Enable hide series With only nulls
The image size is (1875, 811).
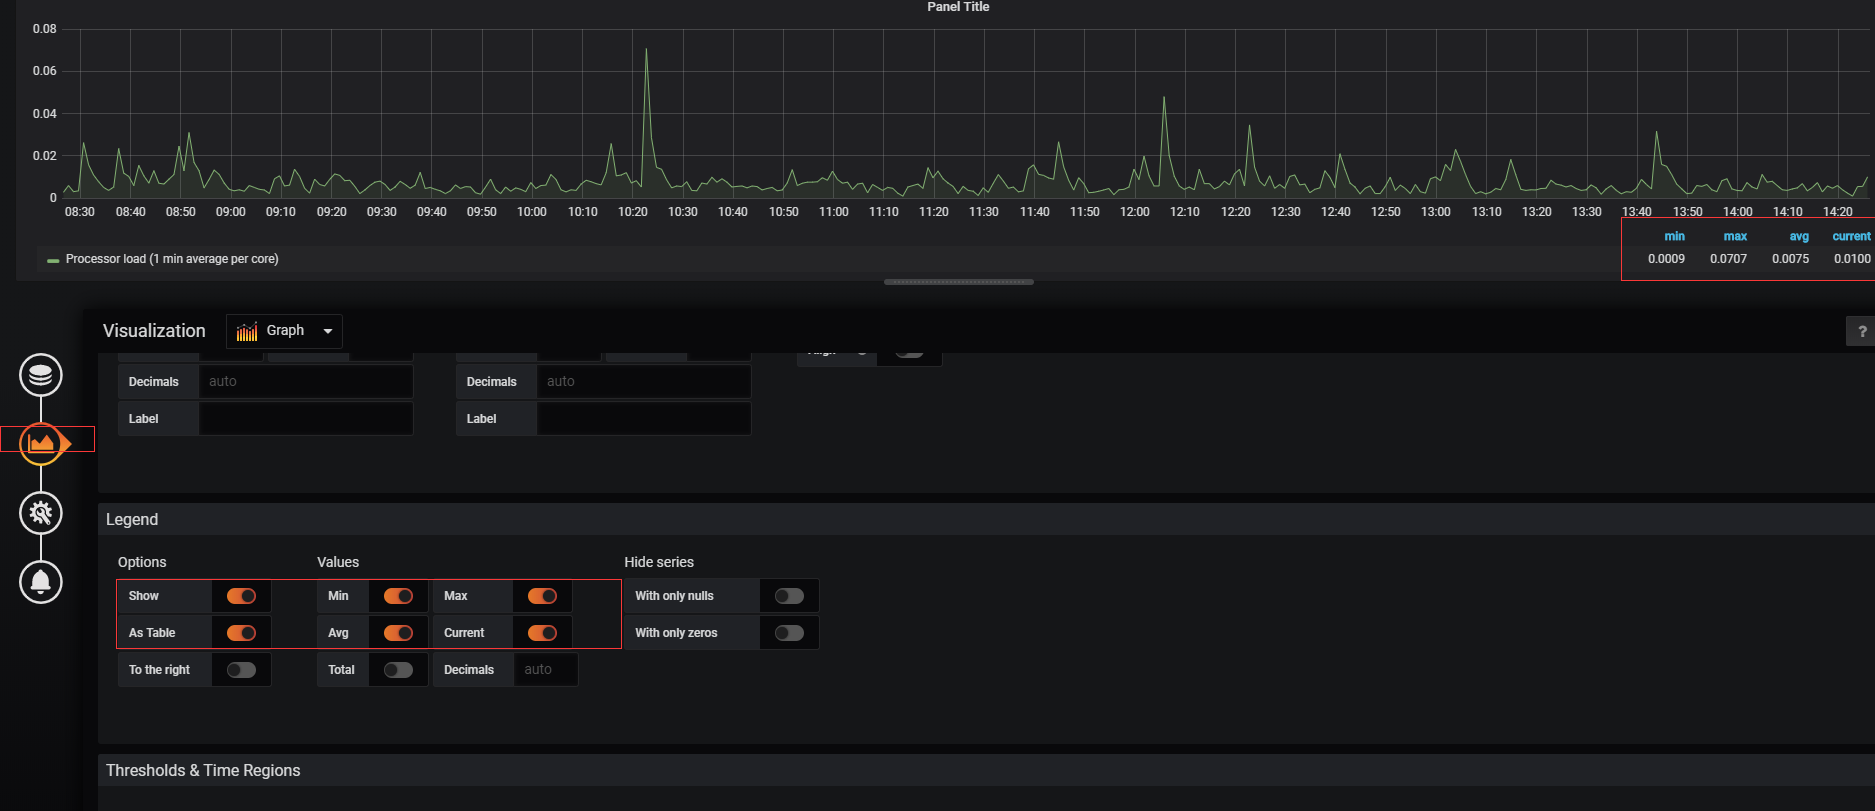789,596
